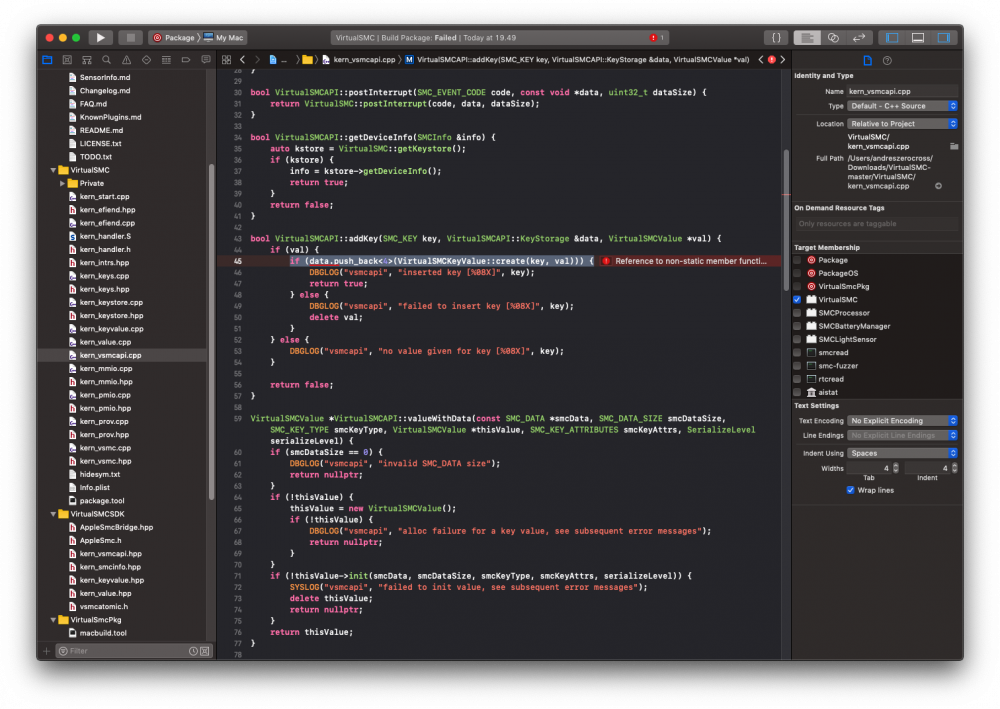1000x709 pixels.
Task: Select My Mac run destination
Action: click(x=224, y=38)
